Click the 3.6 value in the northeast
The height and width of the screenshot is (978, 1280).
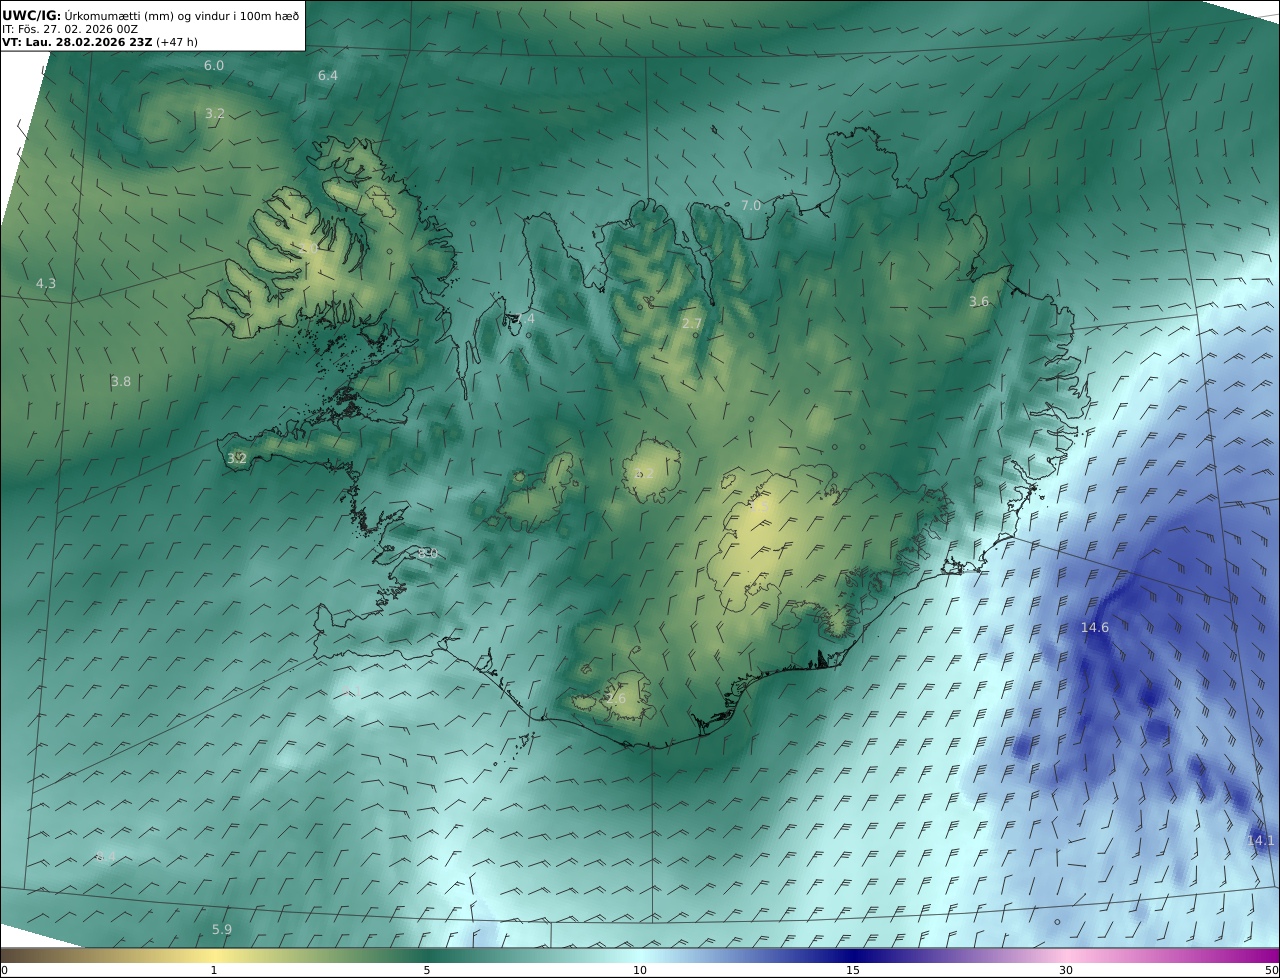pyautogui.click(x=979, y=302)
